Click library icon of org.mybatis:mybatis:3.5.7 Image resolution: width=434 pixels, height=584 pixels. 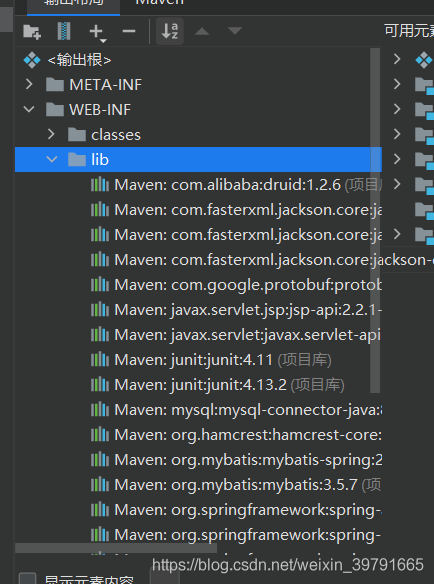point(100,485)
